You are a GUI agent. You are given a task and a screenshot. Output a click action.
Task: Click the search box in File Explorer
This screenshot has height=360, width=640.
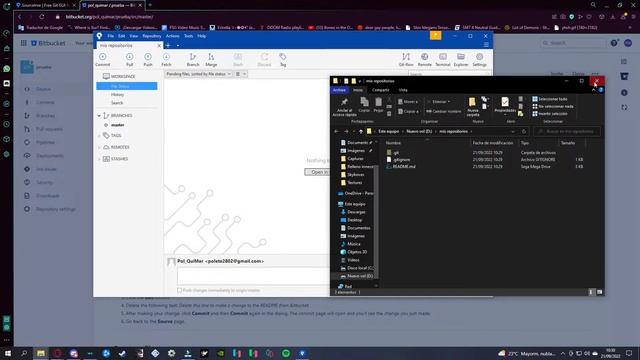tap(567, 131)
